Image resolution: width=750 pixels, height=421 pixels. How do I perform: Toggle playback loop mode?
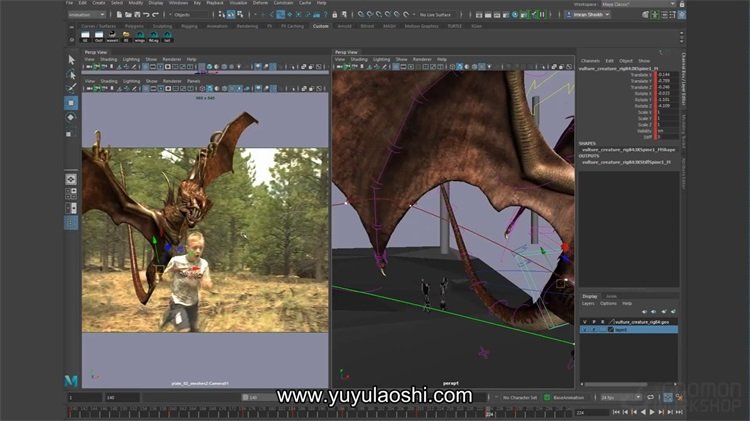651,398
